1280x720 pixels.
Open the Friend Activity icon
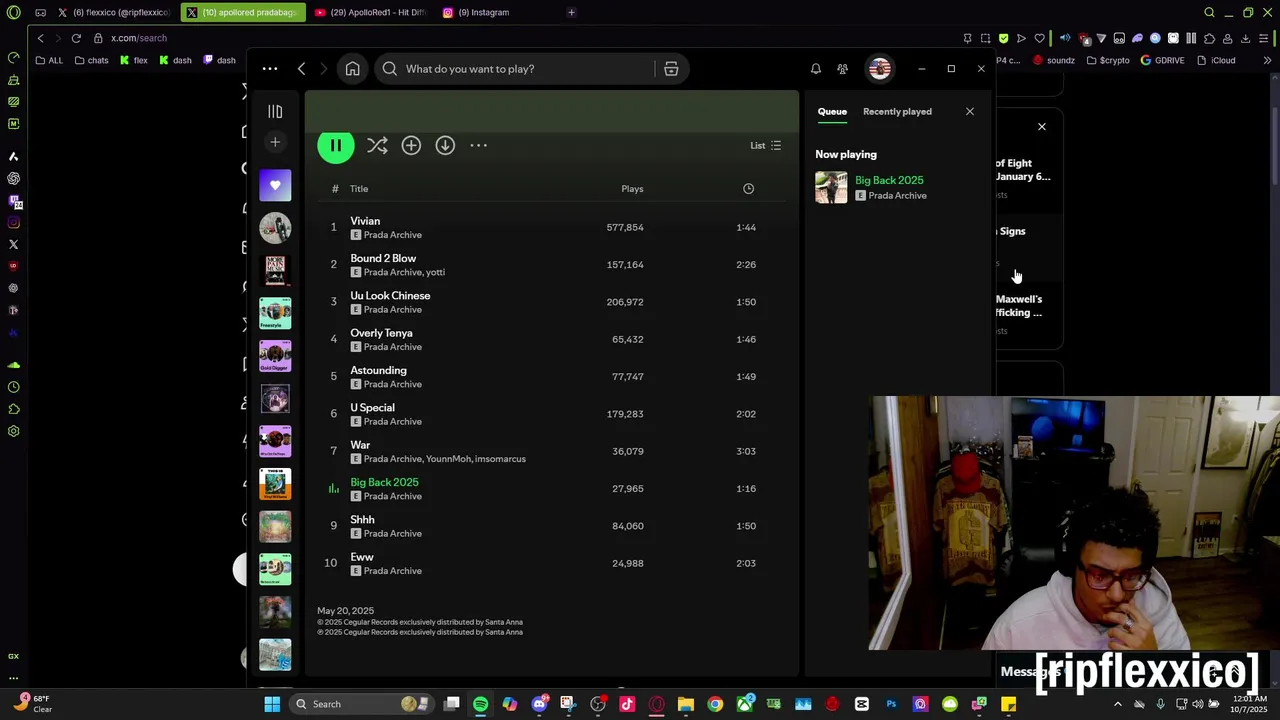tap(843, 69)
